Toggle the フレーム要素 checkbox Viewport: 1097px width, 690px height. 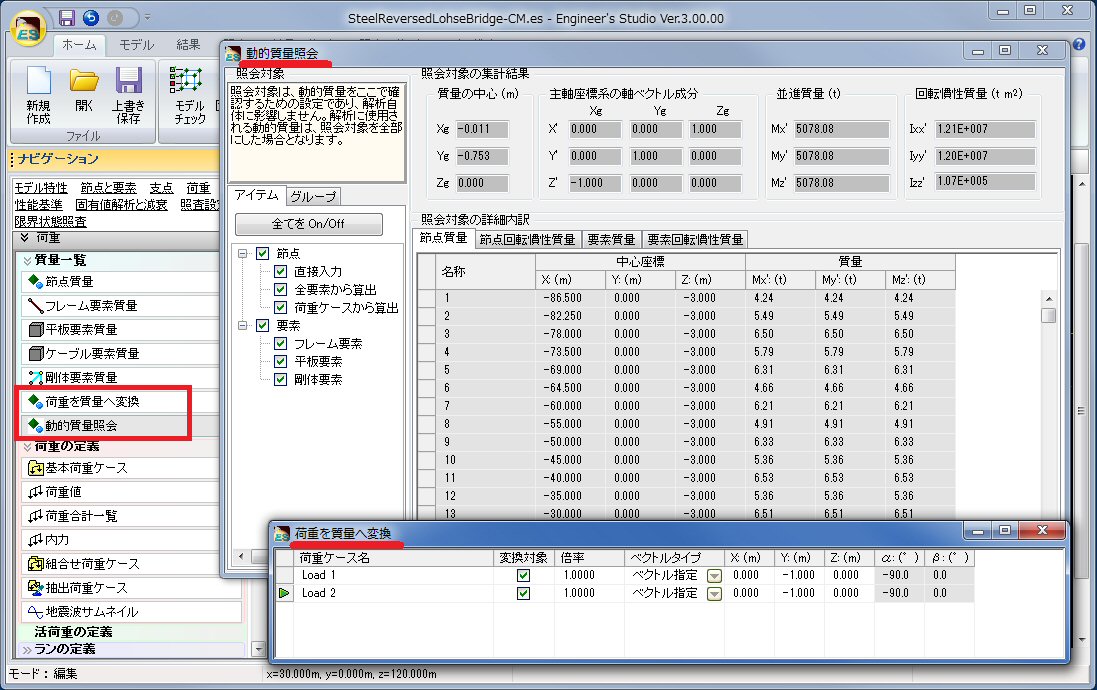tap(281, 344)
